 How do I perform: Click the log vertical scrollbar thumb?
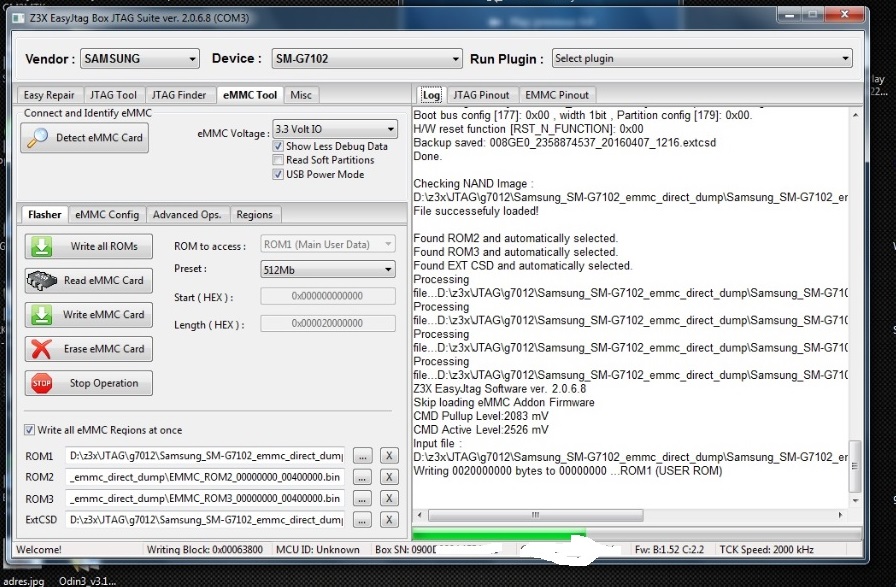(x=855, y=466)
